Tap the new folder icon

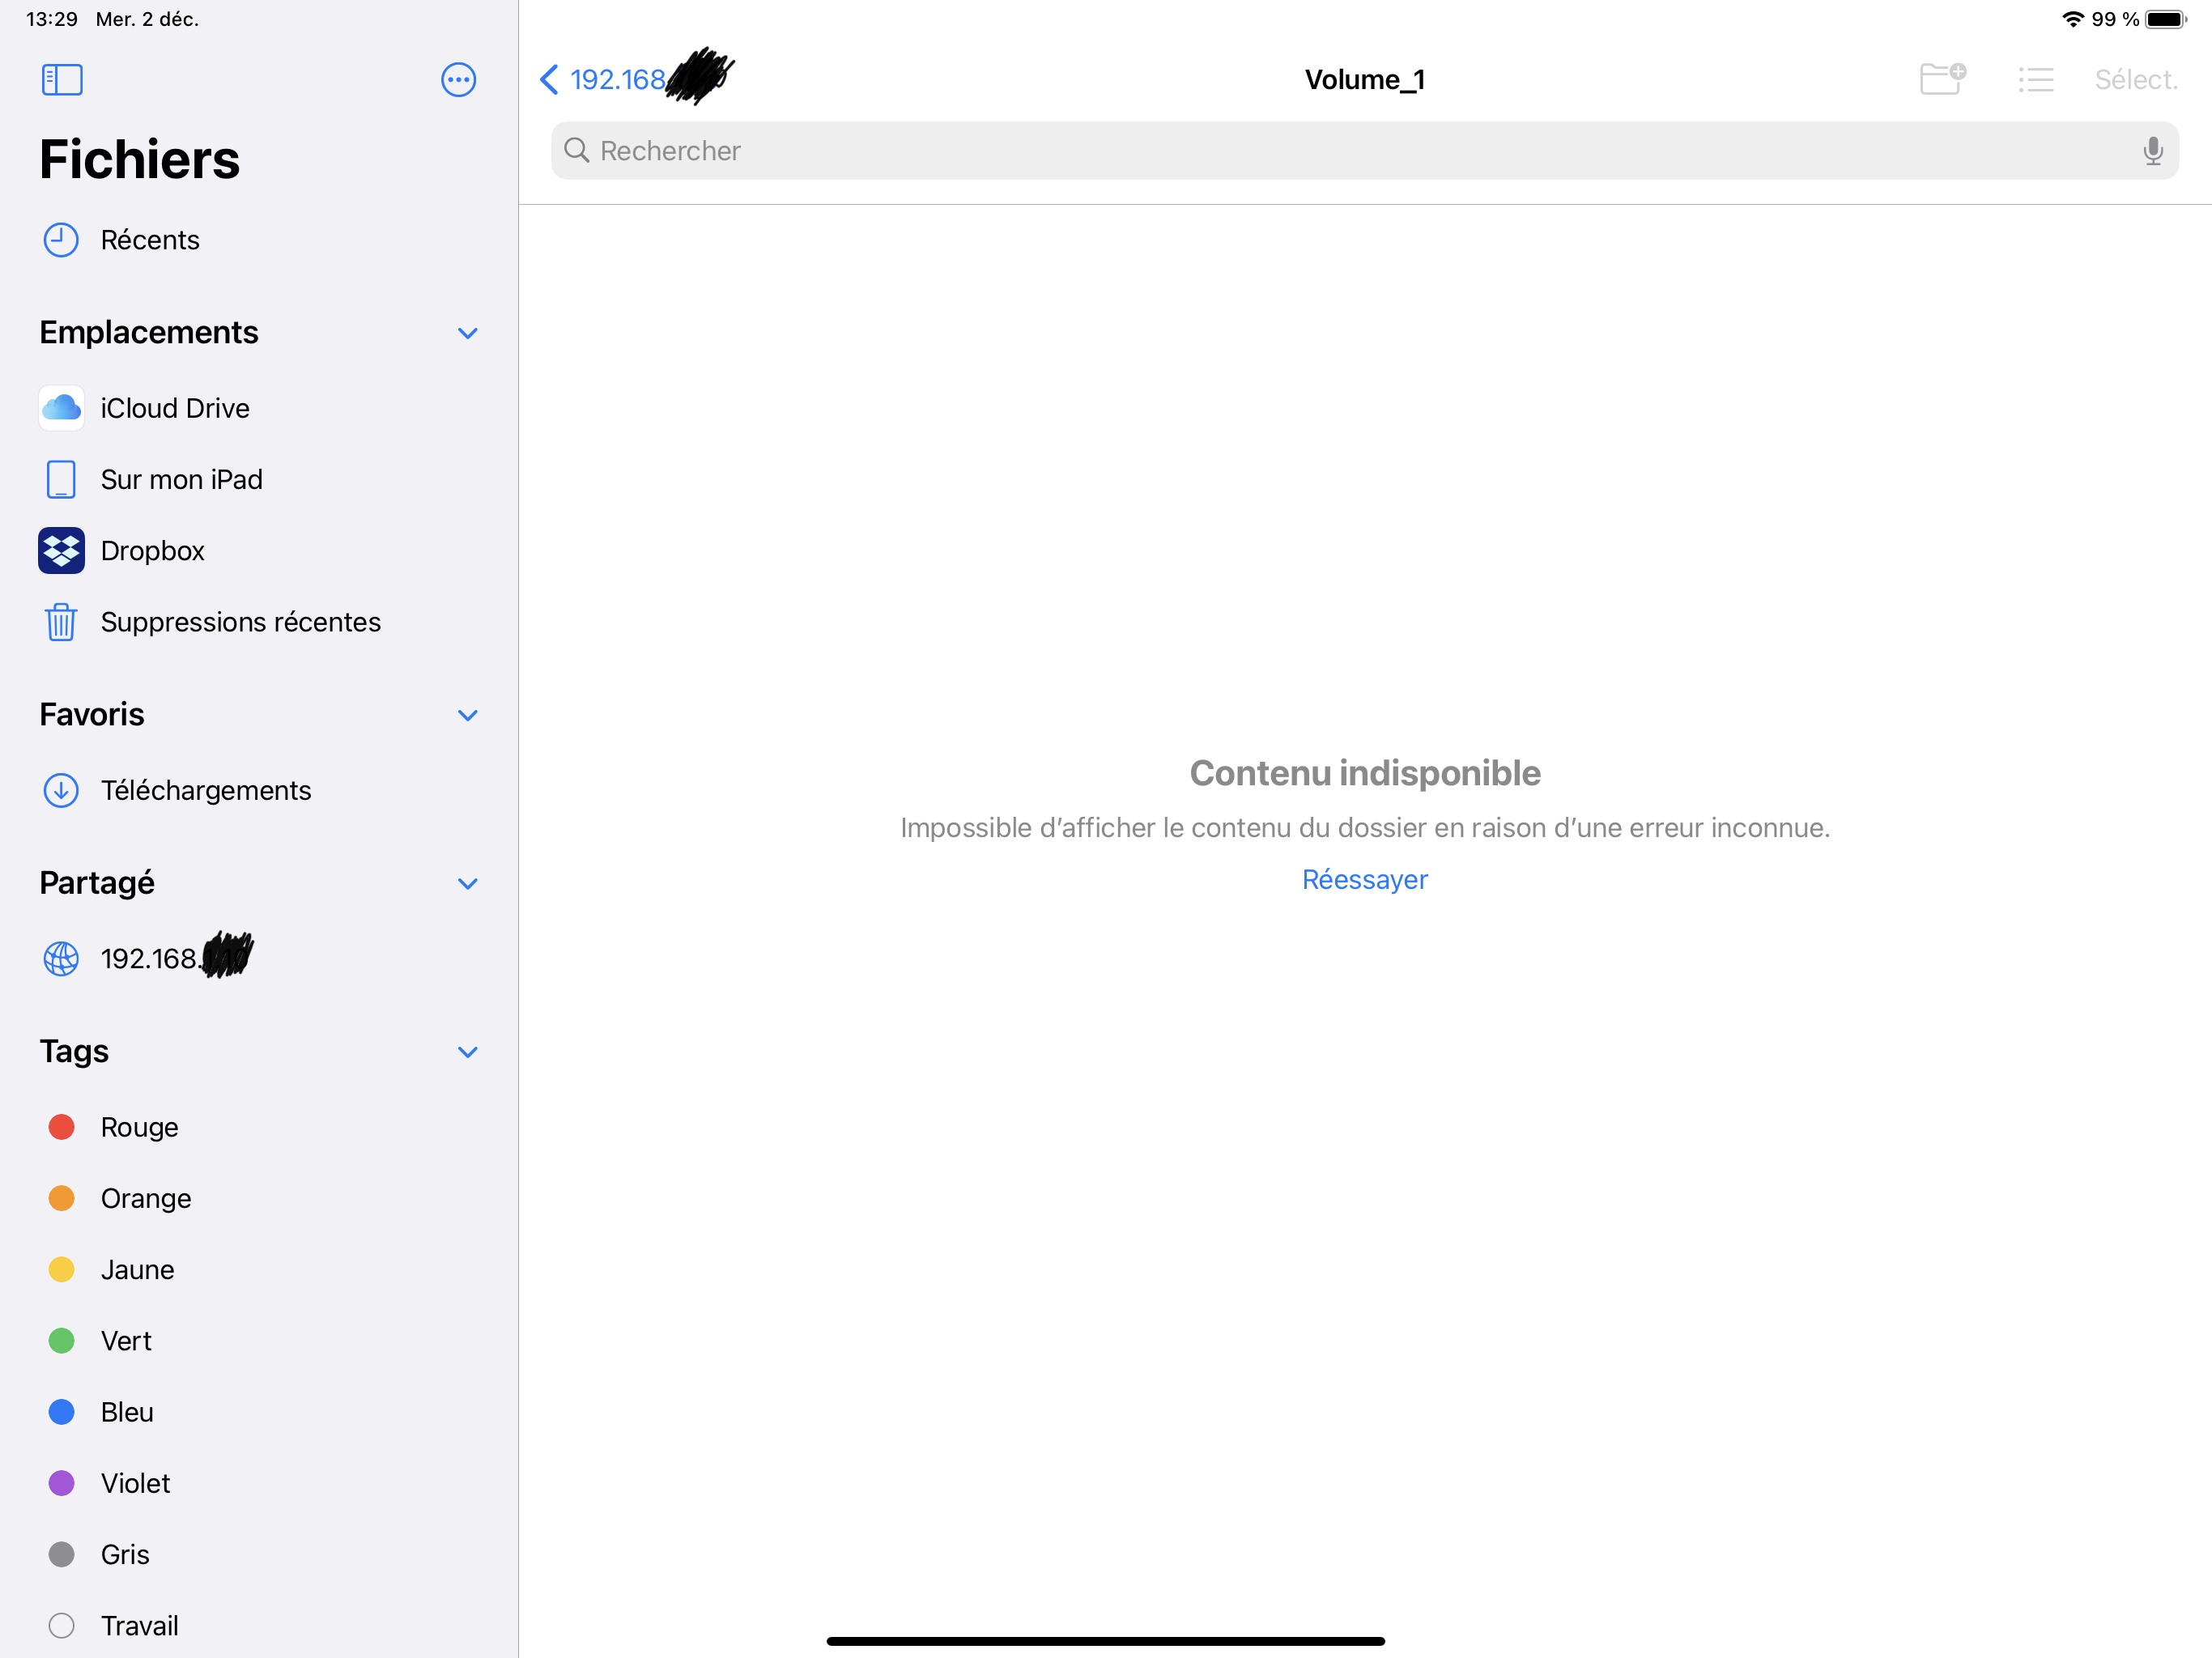click(1942, 79)
